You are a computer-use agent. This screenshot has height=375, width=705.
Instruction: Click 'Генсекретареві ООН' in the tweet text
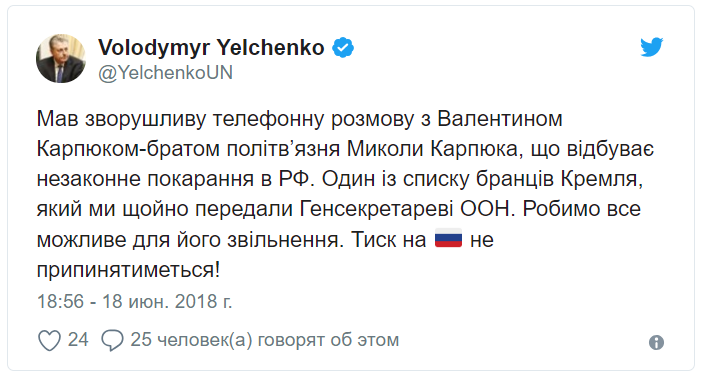point(406,209)
